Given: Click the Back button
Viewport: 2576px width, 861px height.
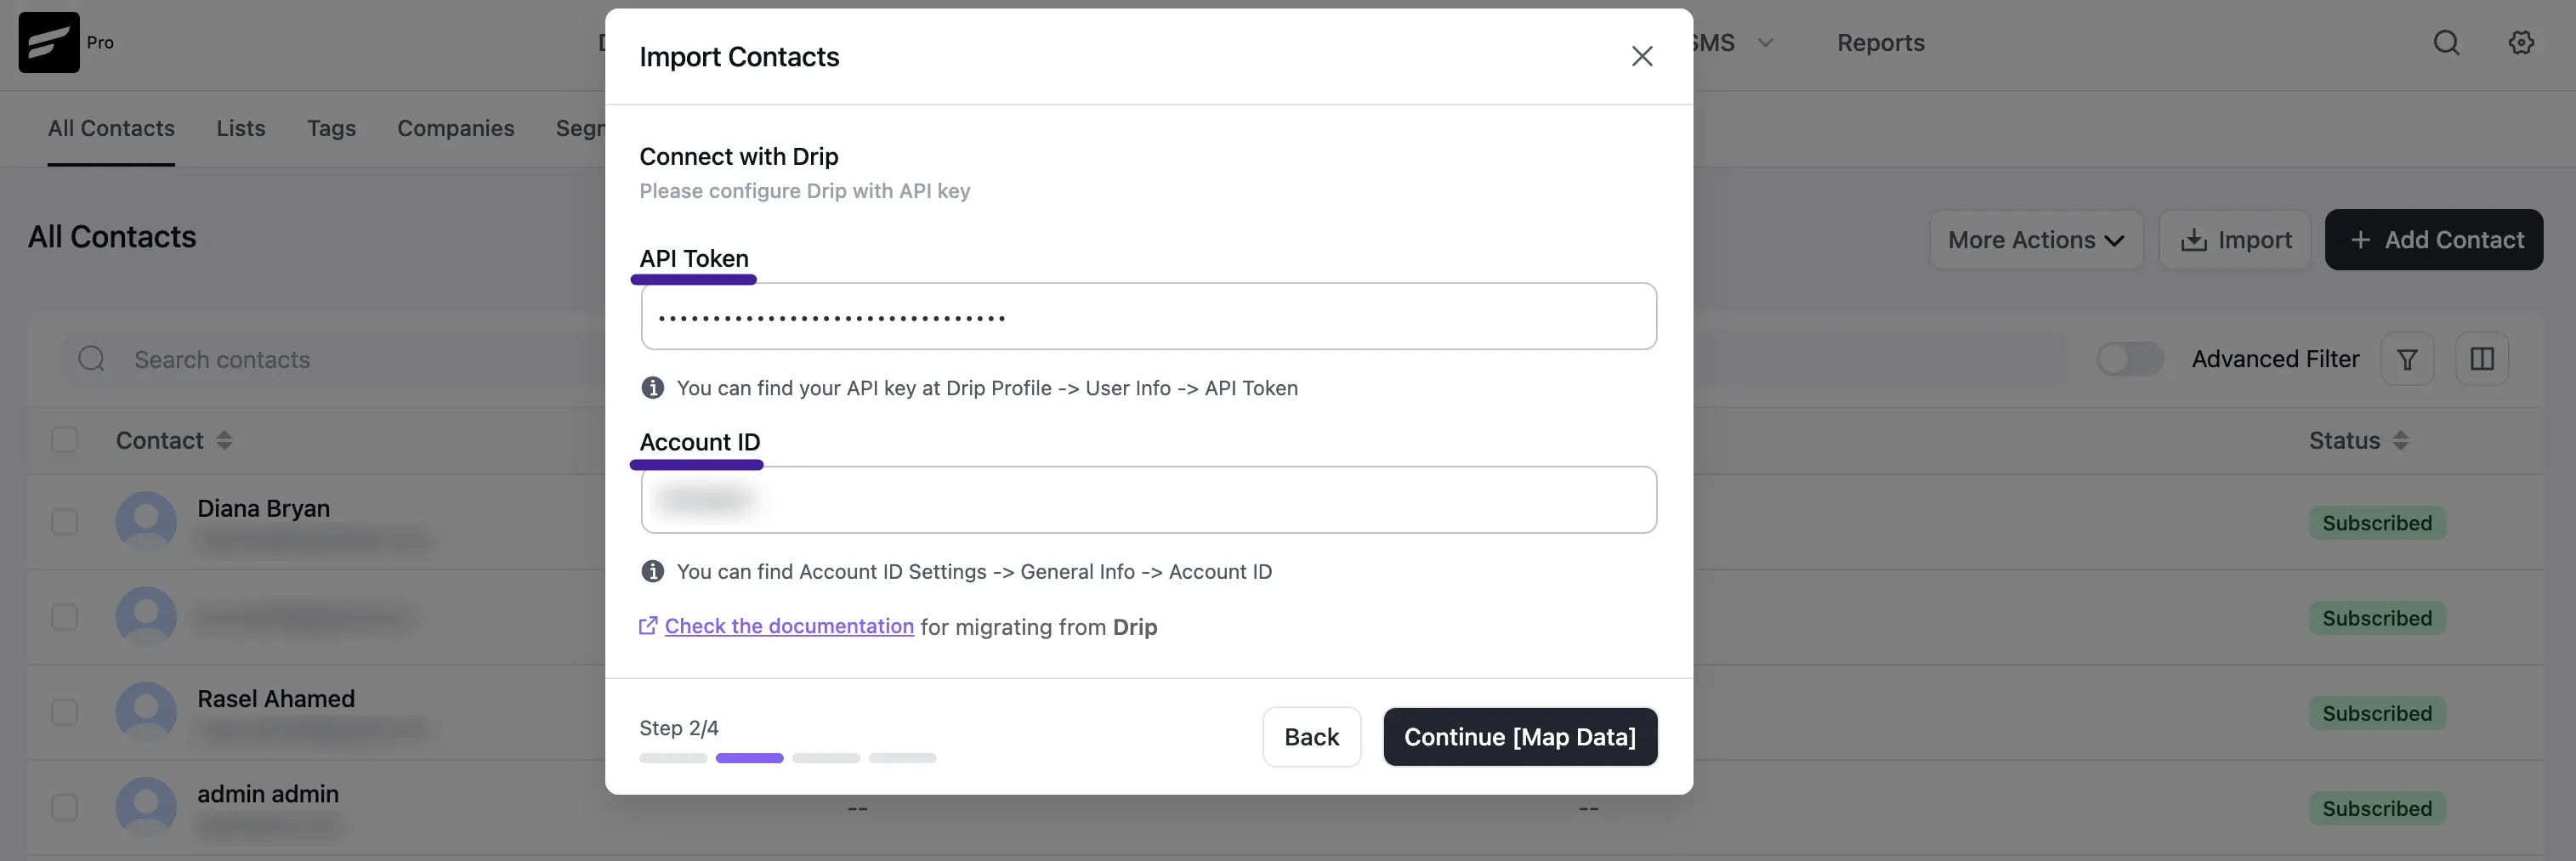Looking at the screenshot, I should (1312, 737).
